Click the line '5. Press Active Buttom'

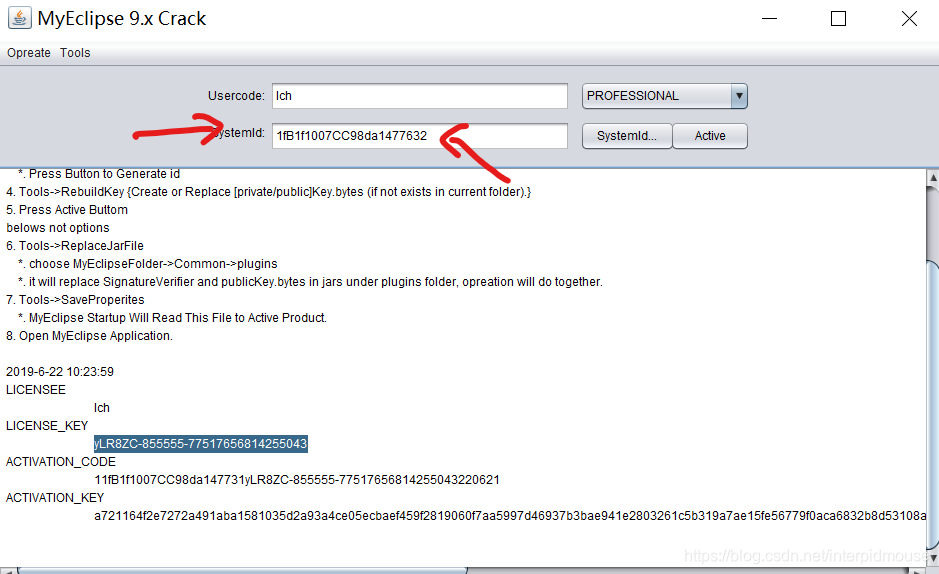pos(67,210)
